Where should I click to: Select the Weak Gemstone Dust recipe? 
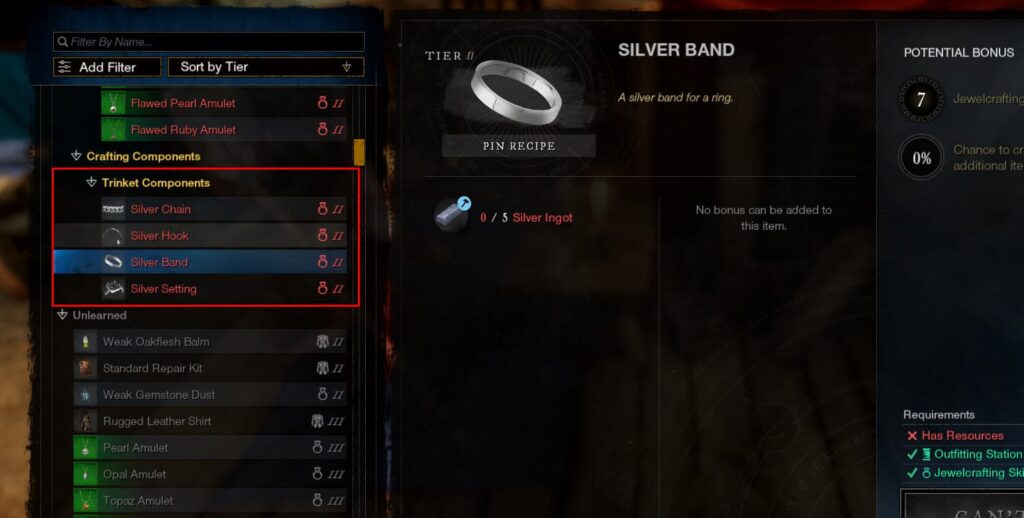(210, 395)
